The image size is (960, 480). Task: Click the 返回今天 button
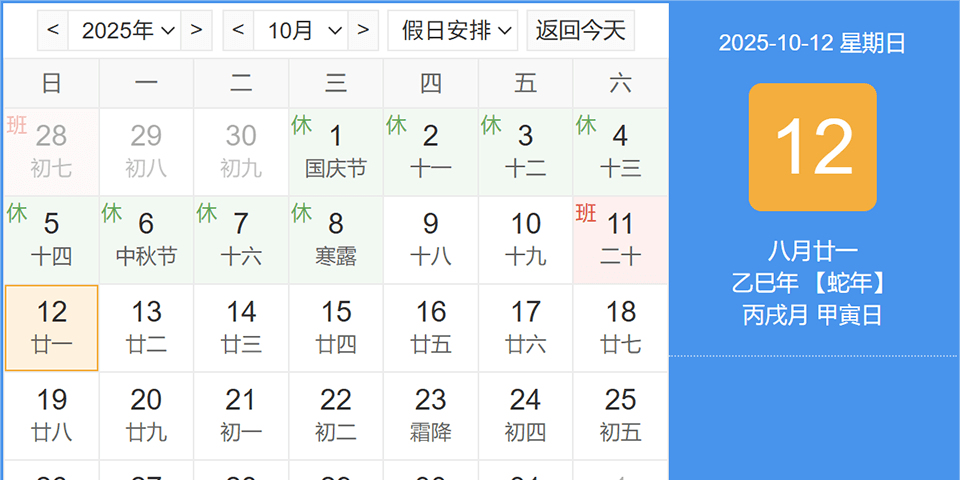click(580, 30)
